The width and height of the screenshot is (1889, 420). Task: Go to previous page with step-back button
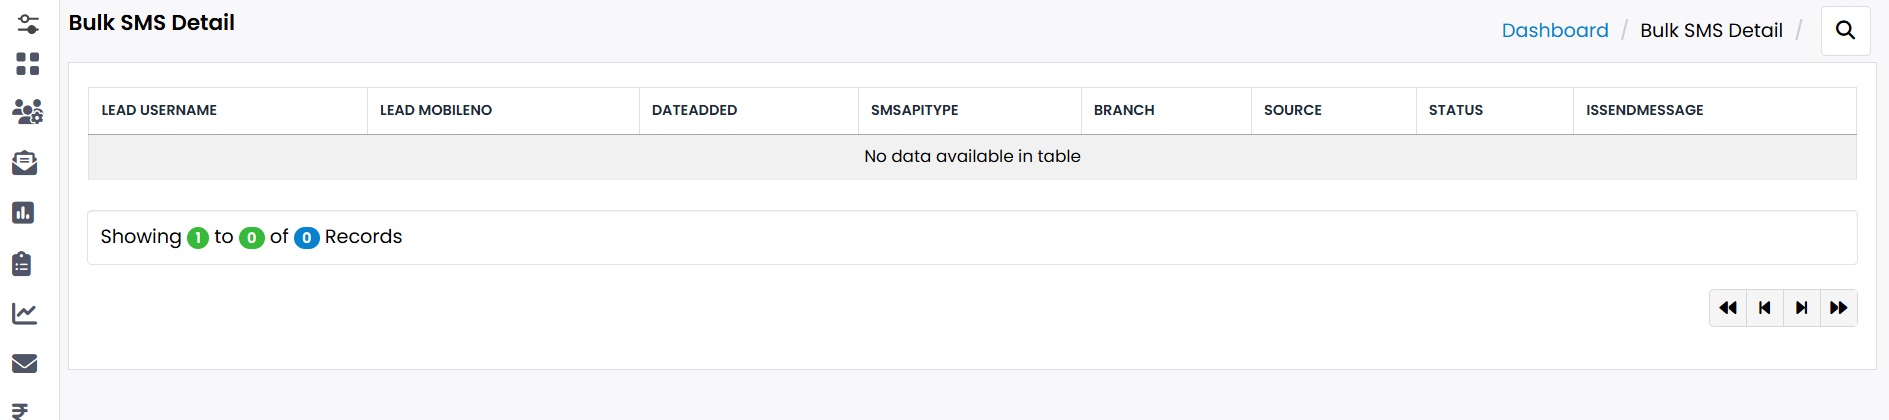(1764, 308)
